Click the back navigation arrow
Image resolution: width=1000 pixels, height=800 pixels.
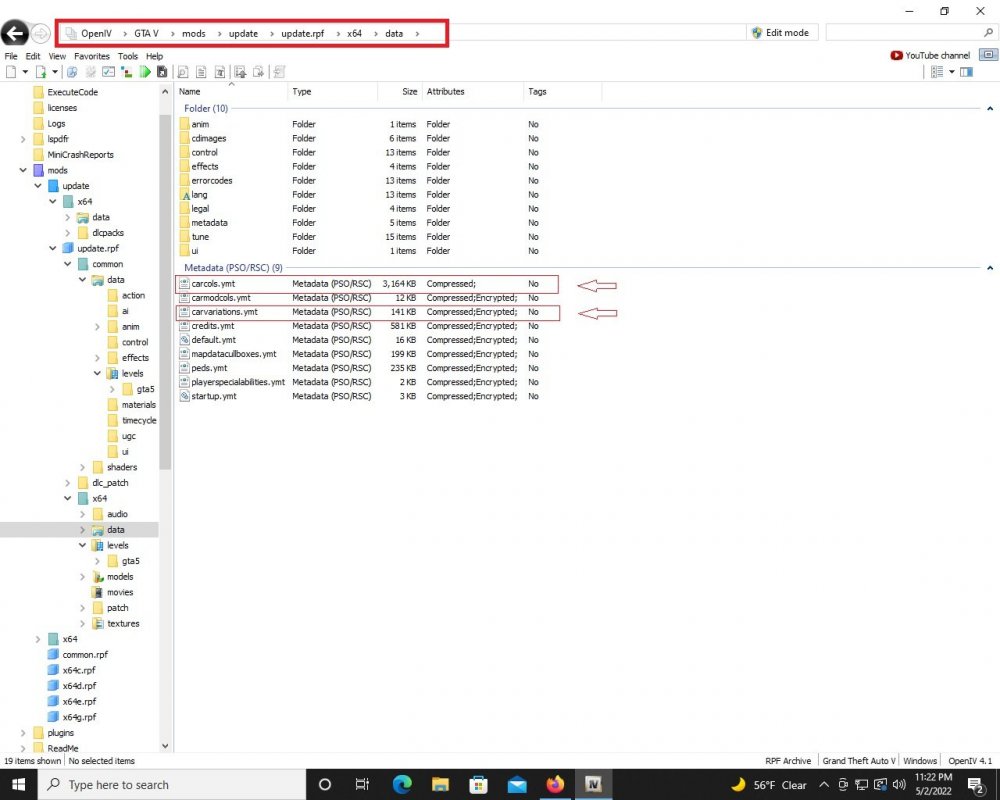pos(14,33)
